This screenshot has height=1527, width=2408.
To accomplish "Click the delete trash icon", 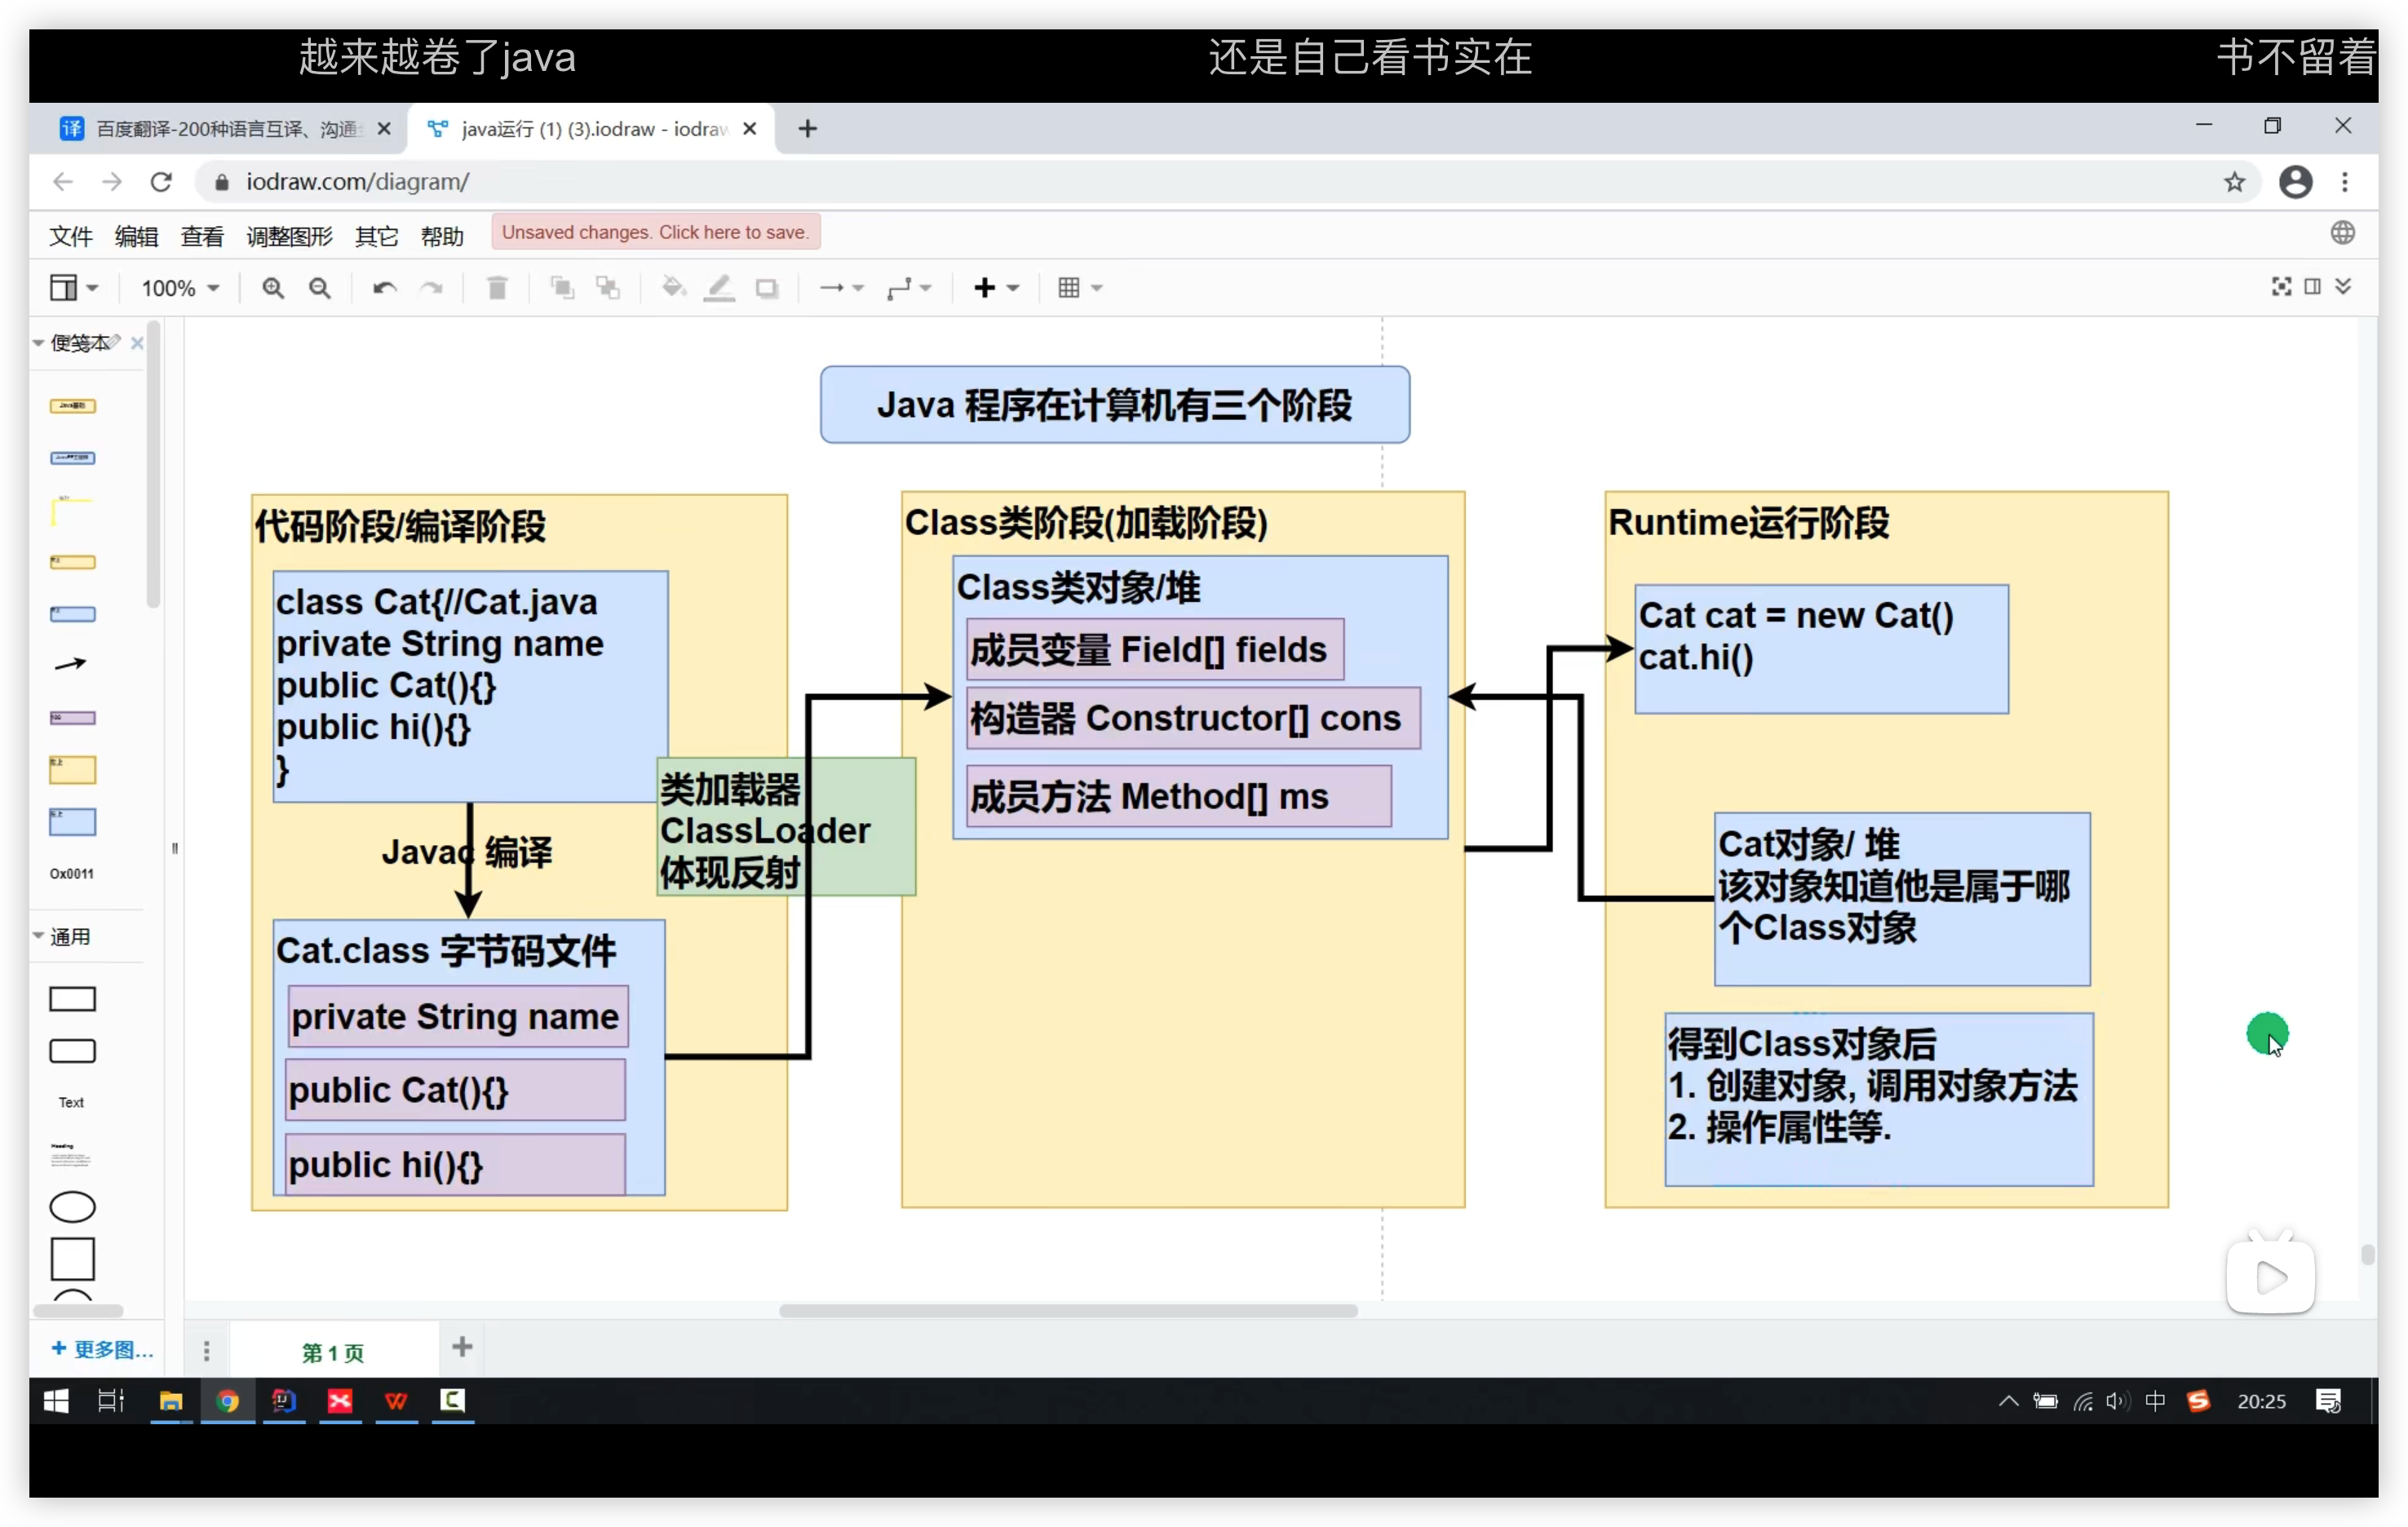I will [496, 288].
